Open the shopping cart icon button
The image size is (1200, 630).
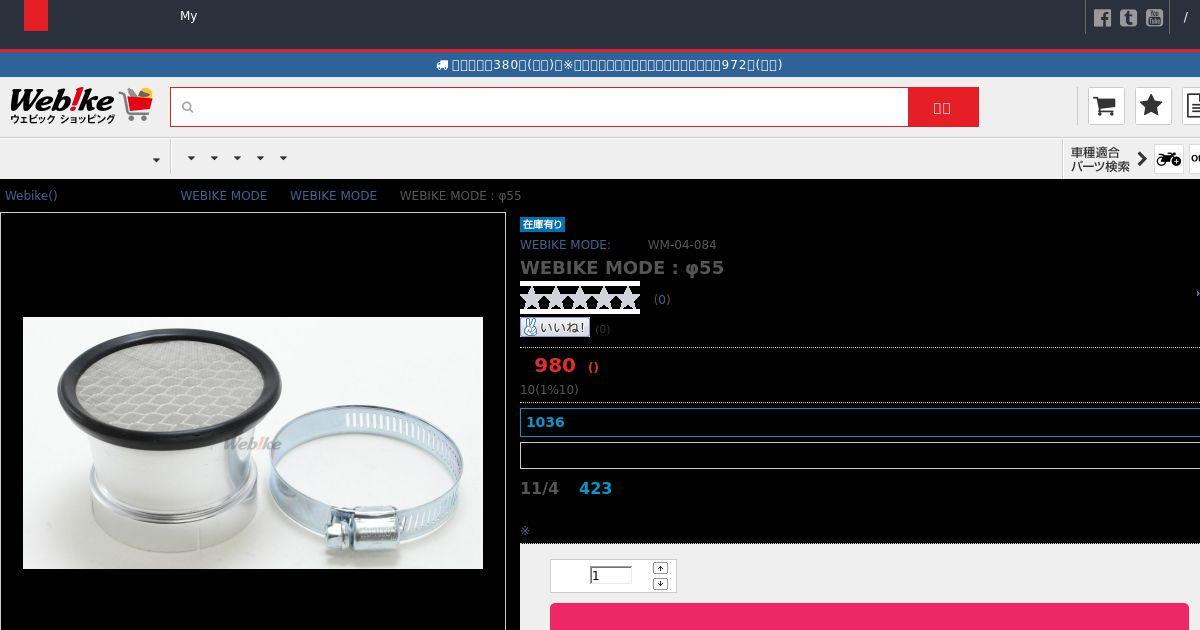tap(1105, 106)
